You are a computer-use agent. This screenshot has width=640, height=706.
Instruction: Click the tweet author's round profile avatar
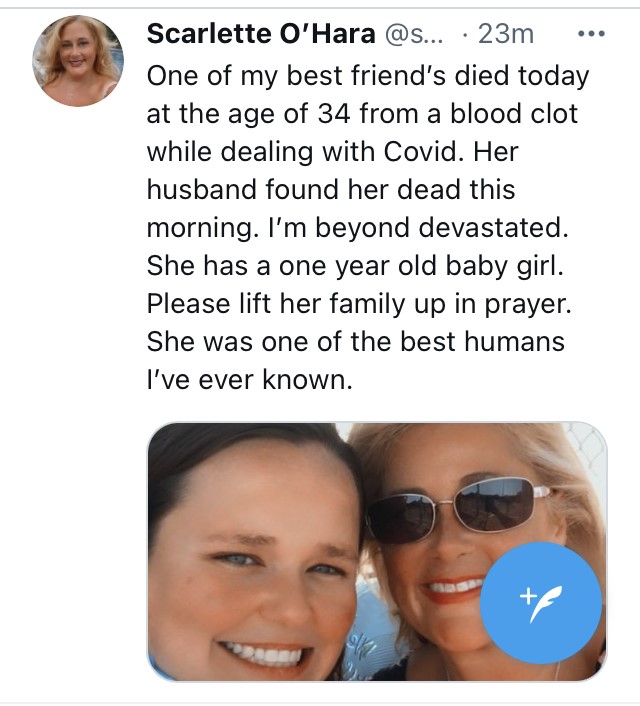click(x=79, y=61)
